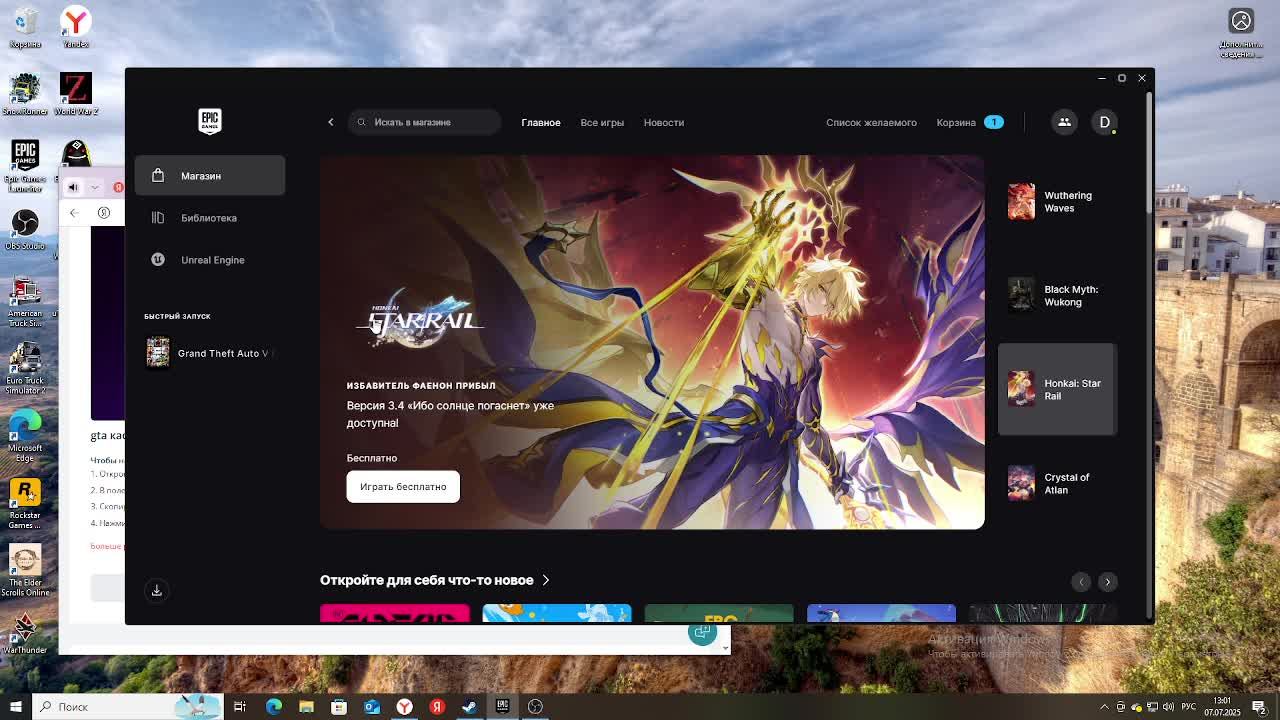Open Microsoft Edge from the taskbar
The image size is (1280, 720).
pos(273,707)
